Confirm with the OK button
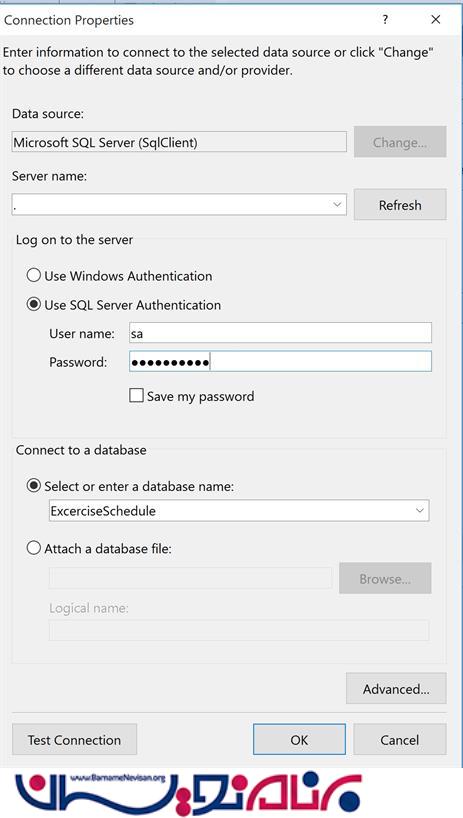Viewport: 463px width, 818px height. point(299,740)
